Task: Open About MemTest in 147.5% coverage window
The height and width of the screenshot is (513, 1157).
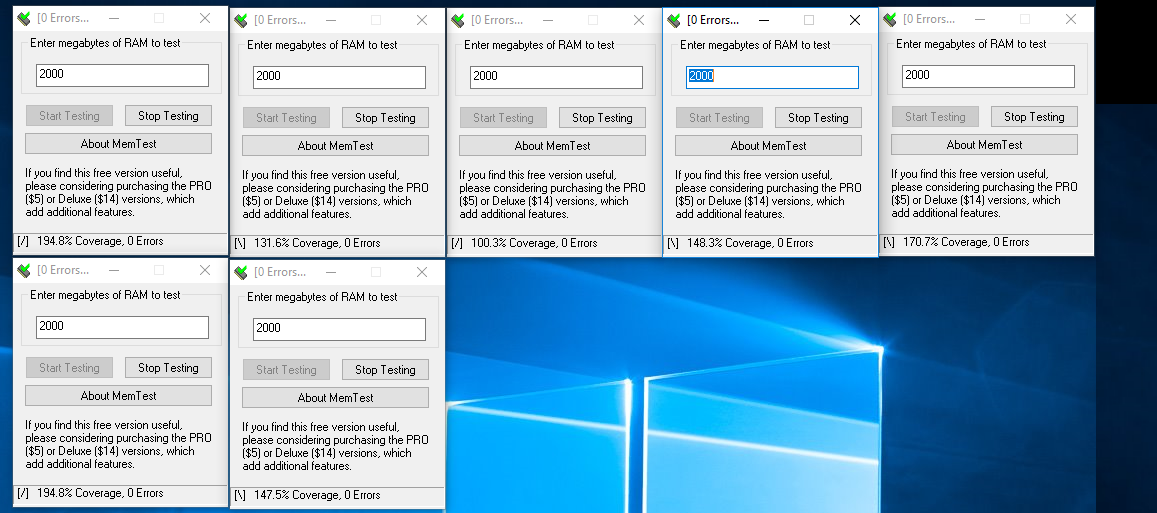Action: click(336, 398)
